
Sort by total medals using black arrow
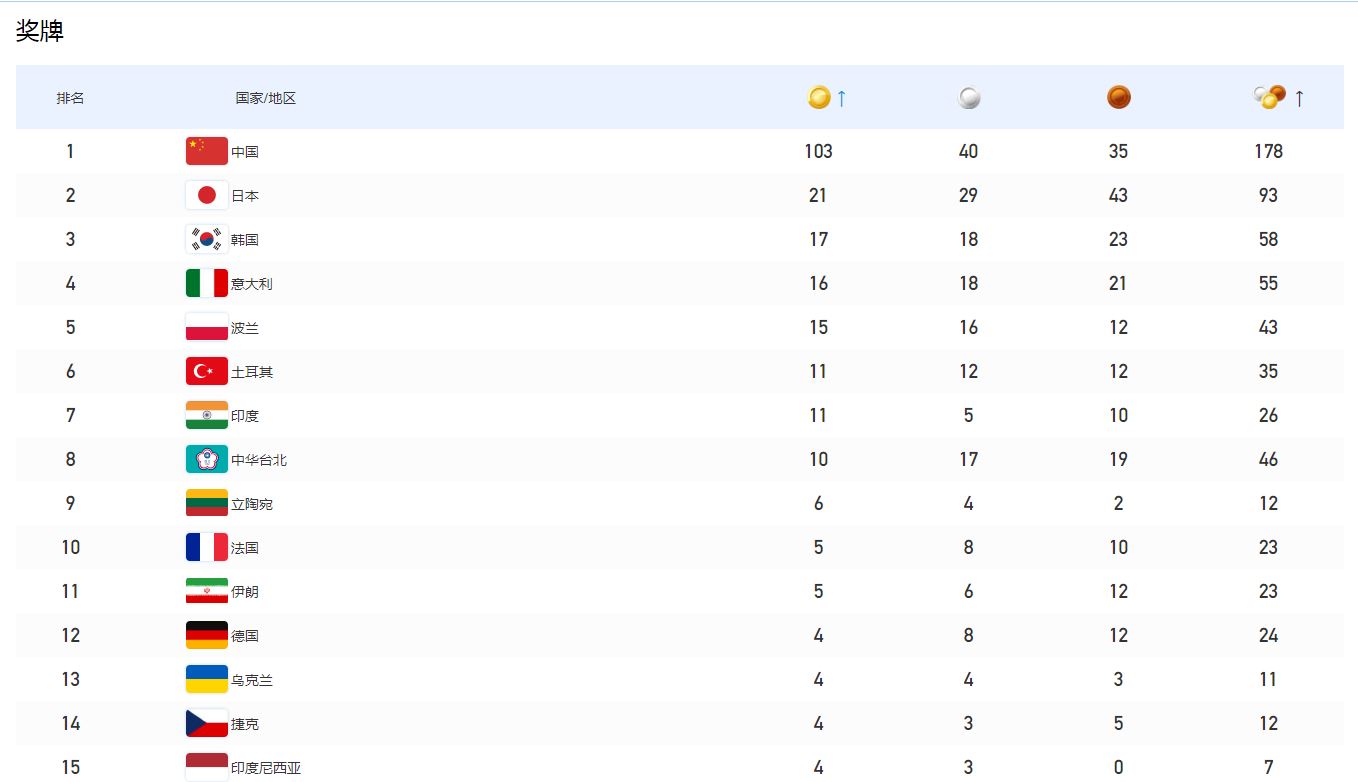[x=1299, y=98]
